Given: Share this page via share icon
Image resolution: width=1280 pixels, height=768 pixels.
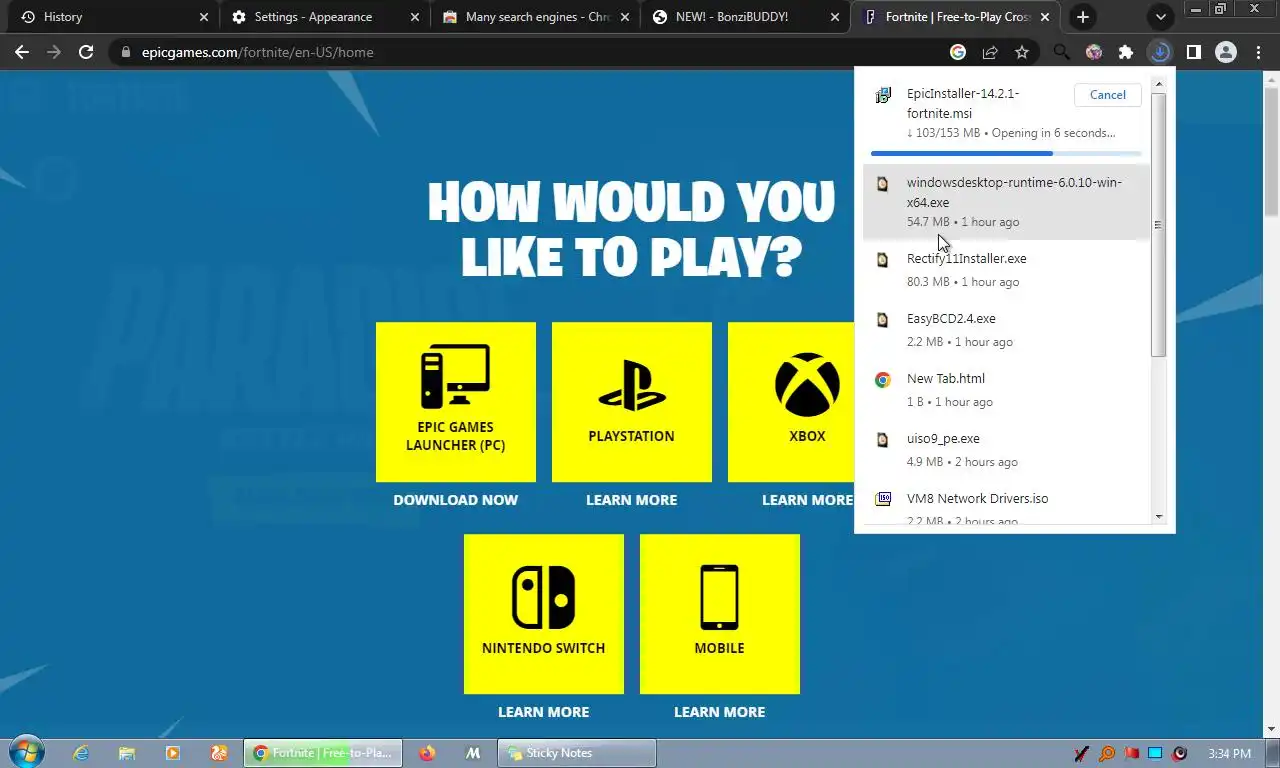Looking at the screenshot, I should (x=990, y=52).
